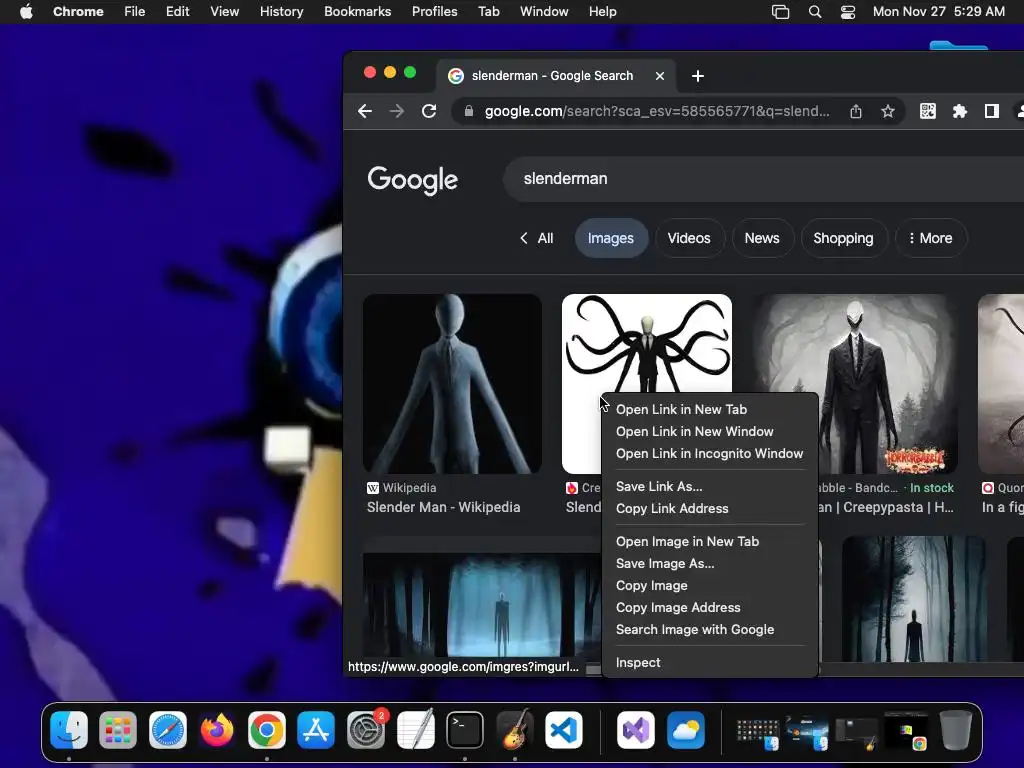1024x768 pixels.
Task: Share this page via share icon
Action: point(856,112)
